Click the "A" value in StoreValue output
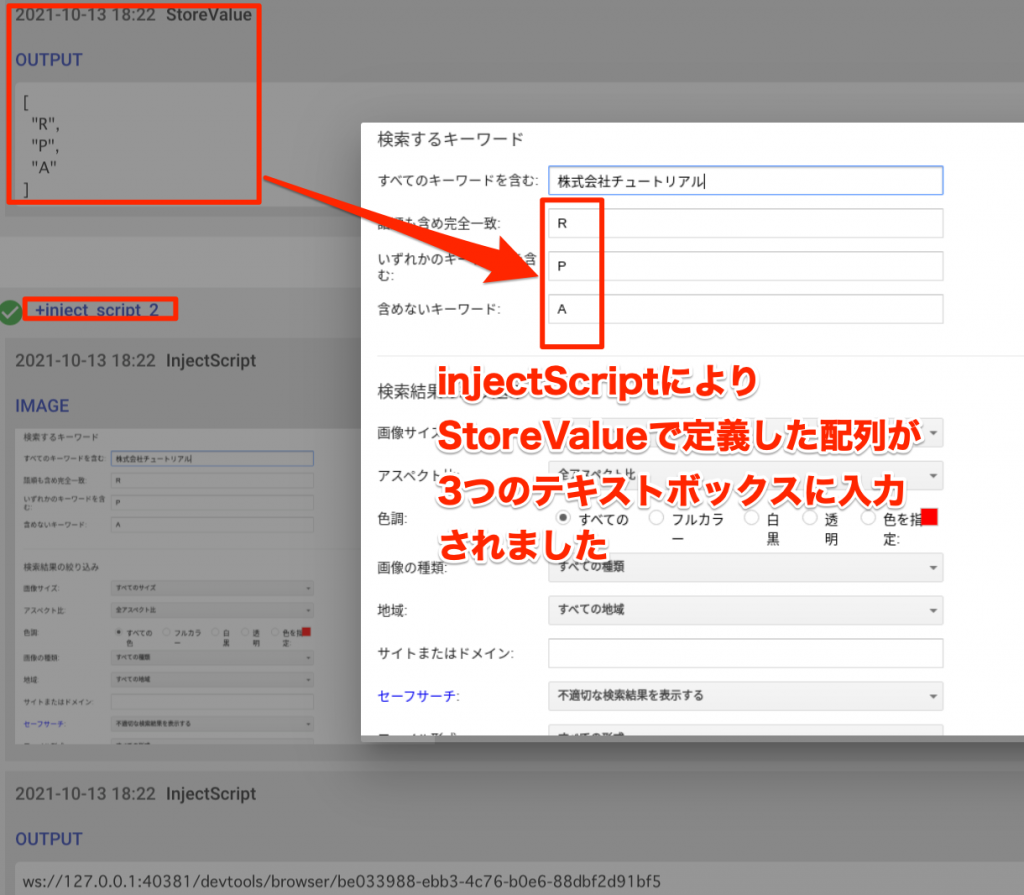The image size is (1024, 895). click(44, 168)
